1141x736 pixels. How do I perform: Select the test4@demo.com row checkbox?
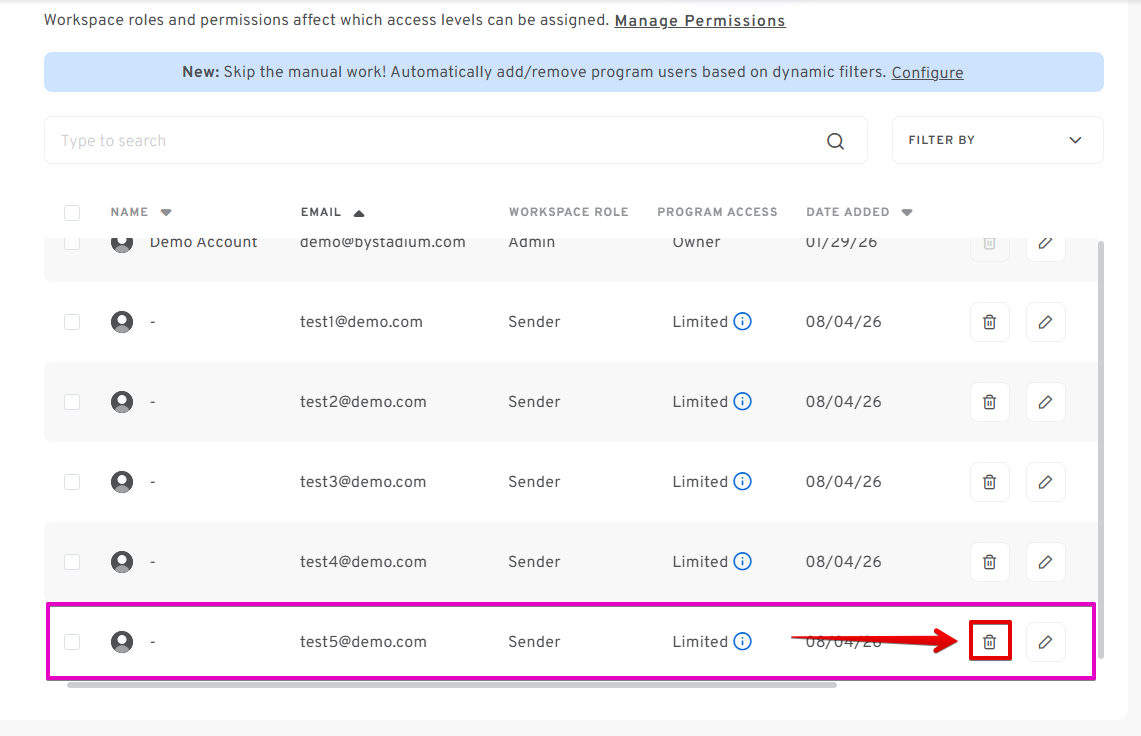[x=72, y=562]
